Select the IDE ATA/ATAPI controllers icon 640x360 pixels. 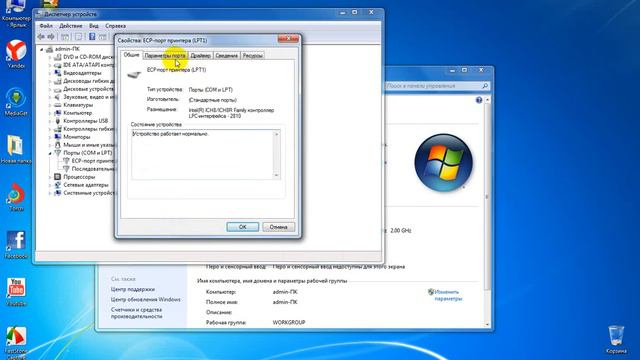tap(58, 65)
